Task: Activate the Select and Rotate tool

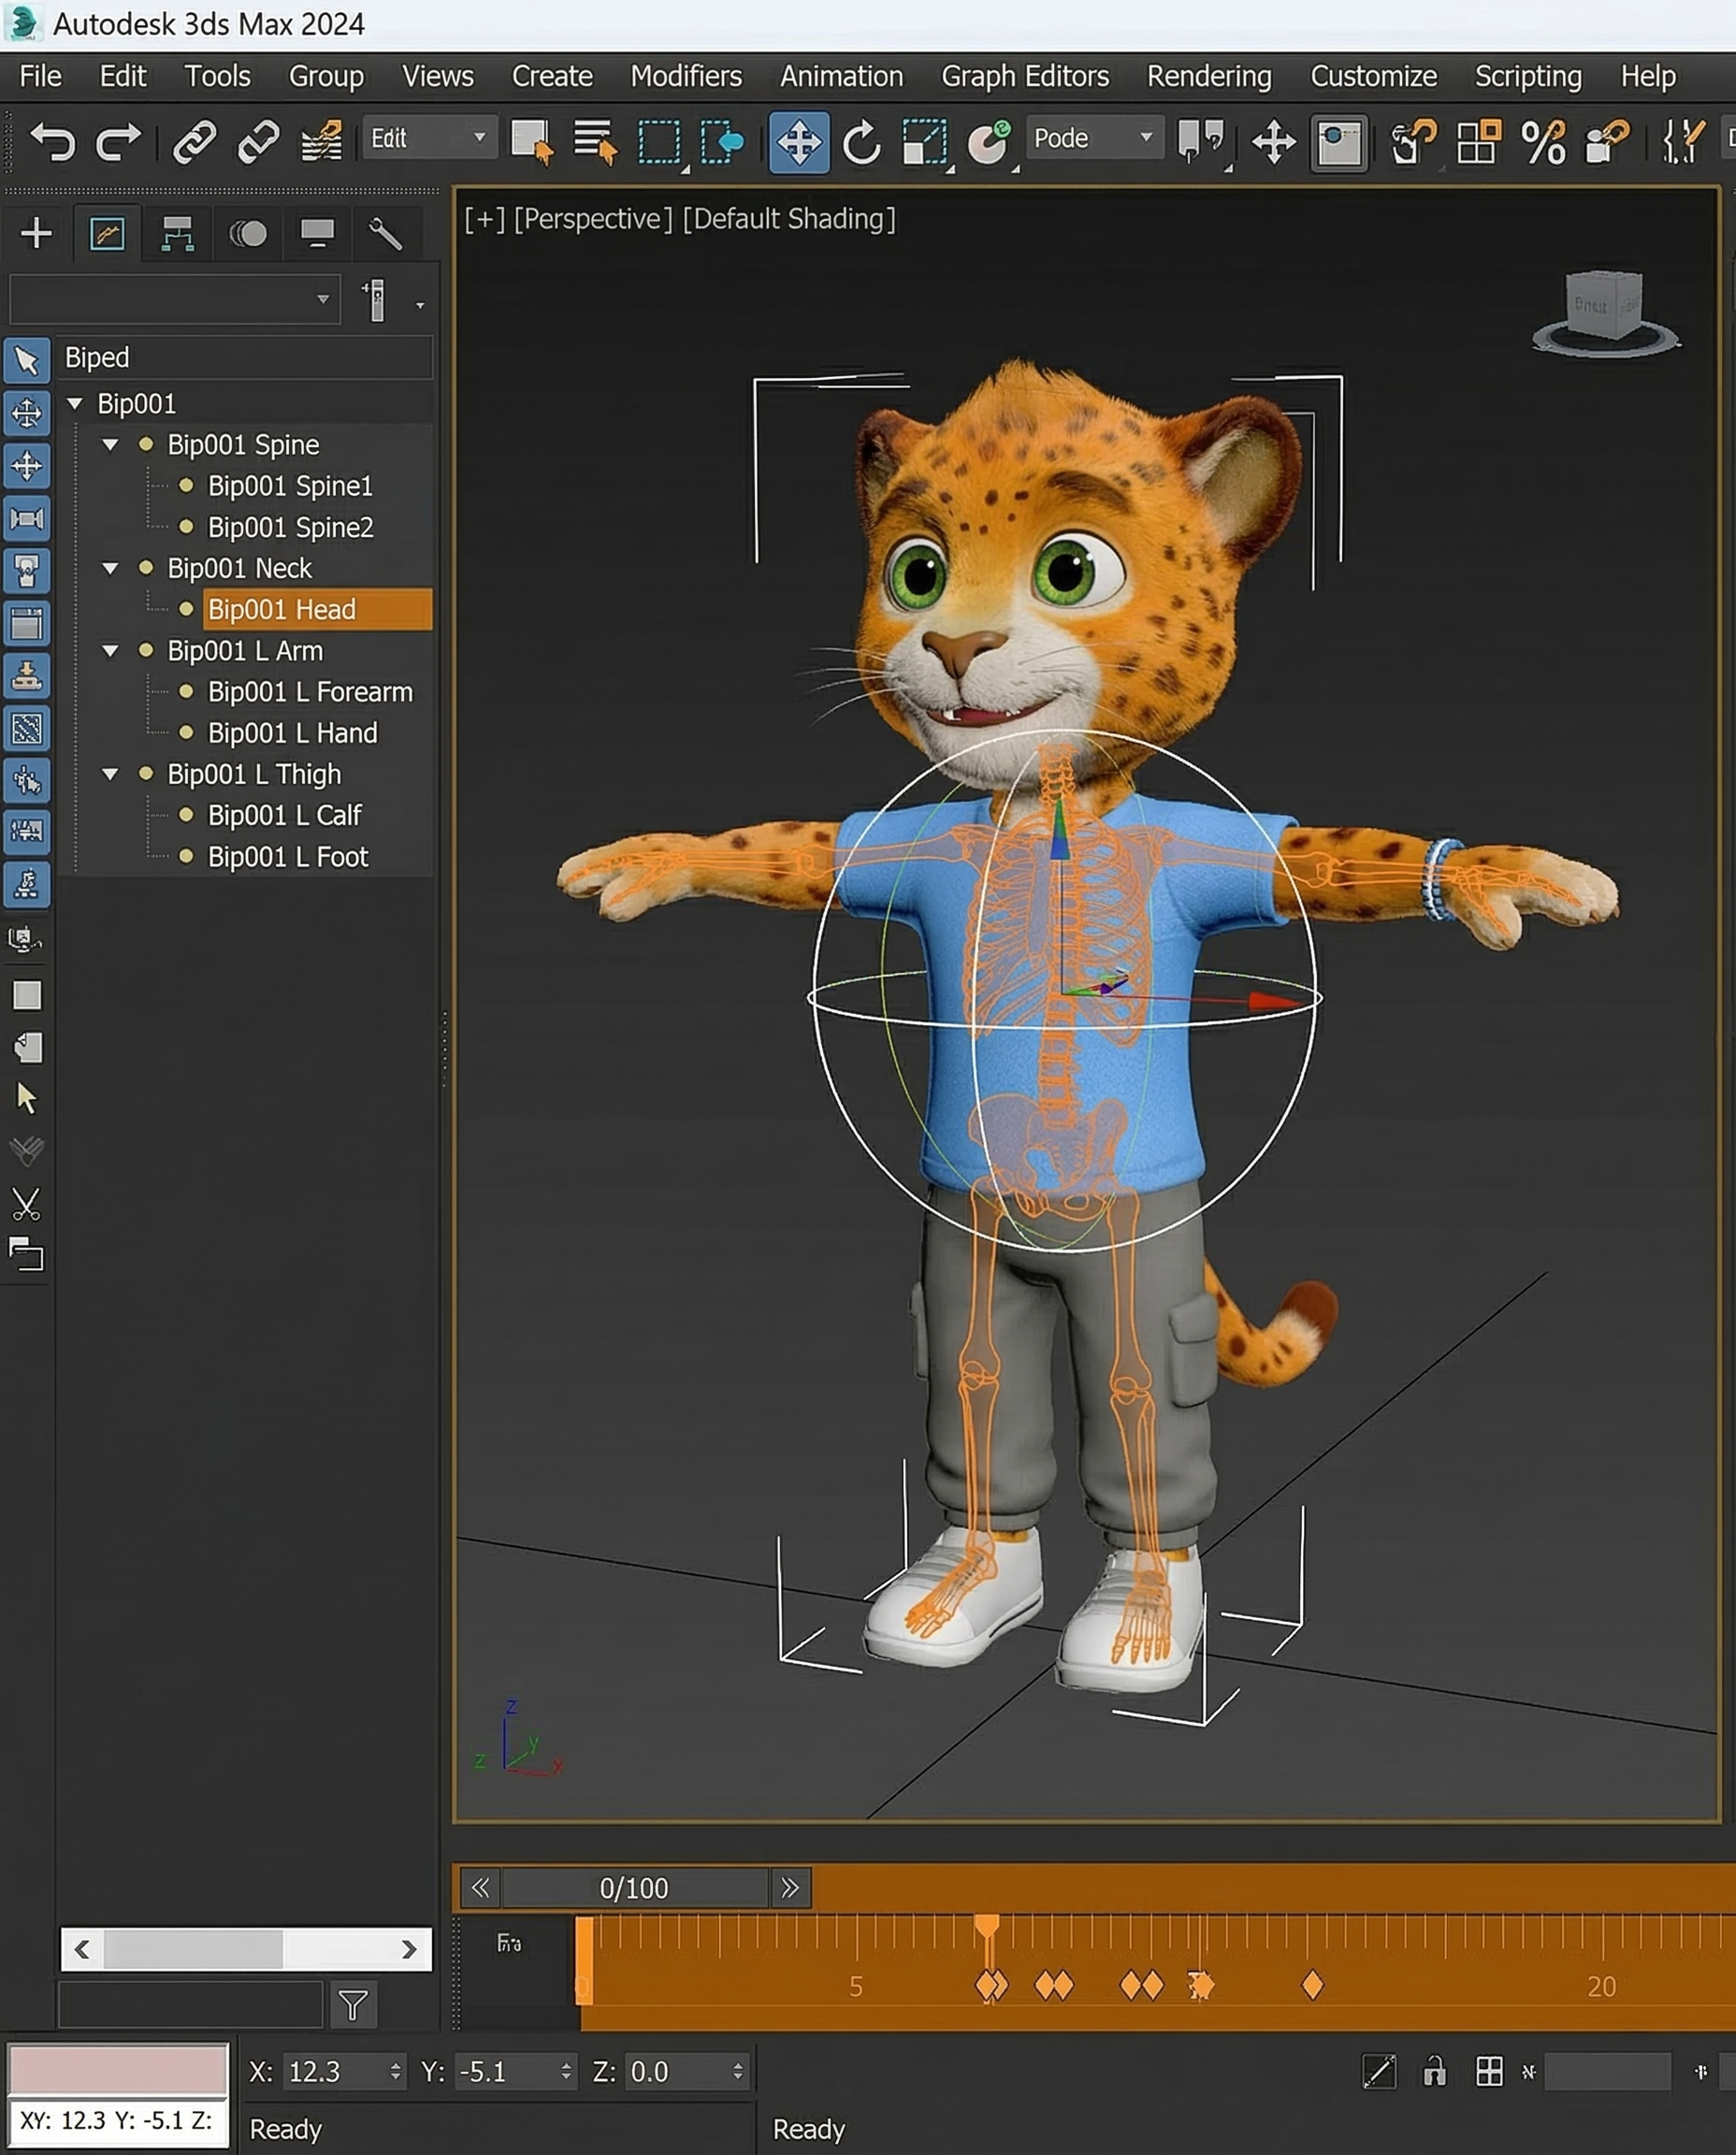Action: (x=861, y=141)
